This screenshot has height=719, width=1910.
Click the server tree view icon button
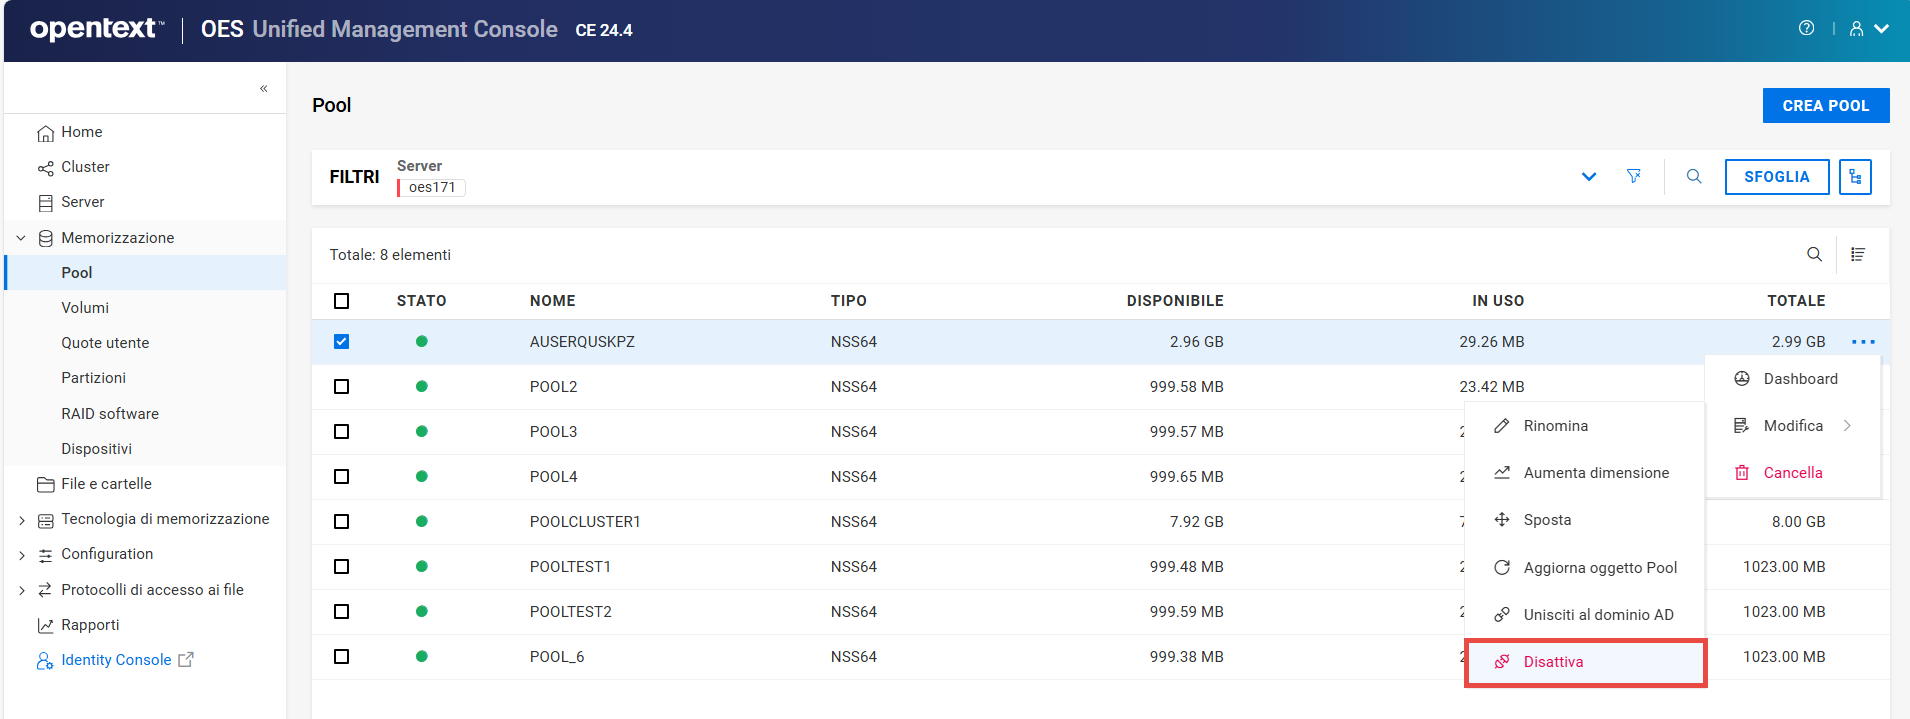1855,177
